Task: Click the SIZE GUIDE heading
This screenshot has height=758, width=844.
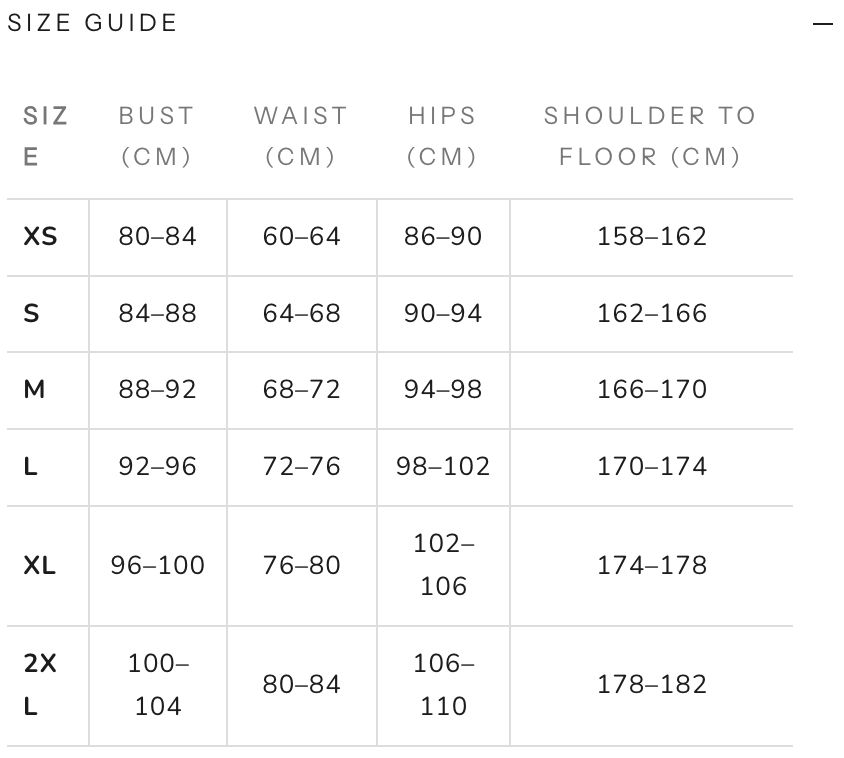Action: click(x=92, y=23)
